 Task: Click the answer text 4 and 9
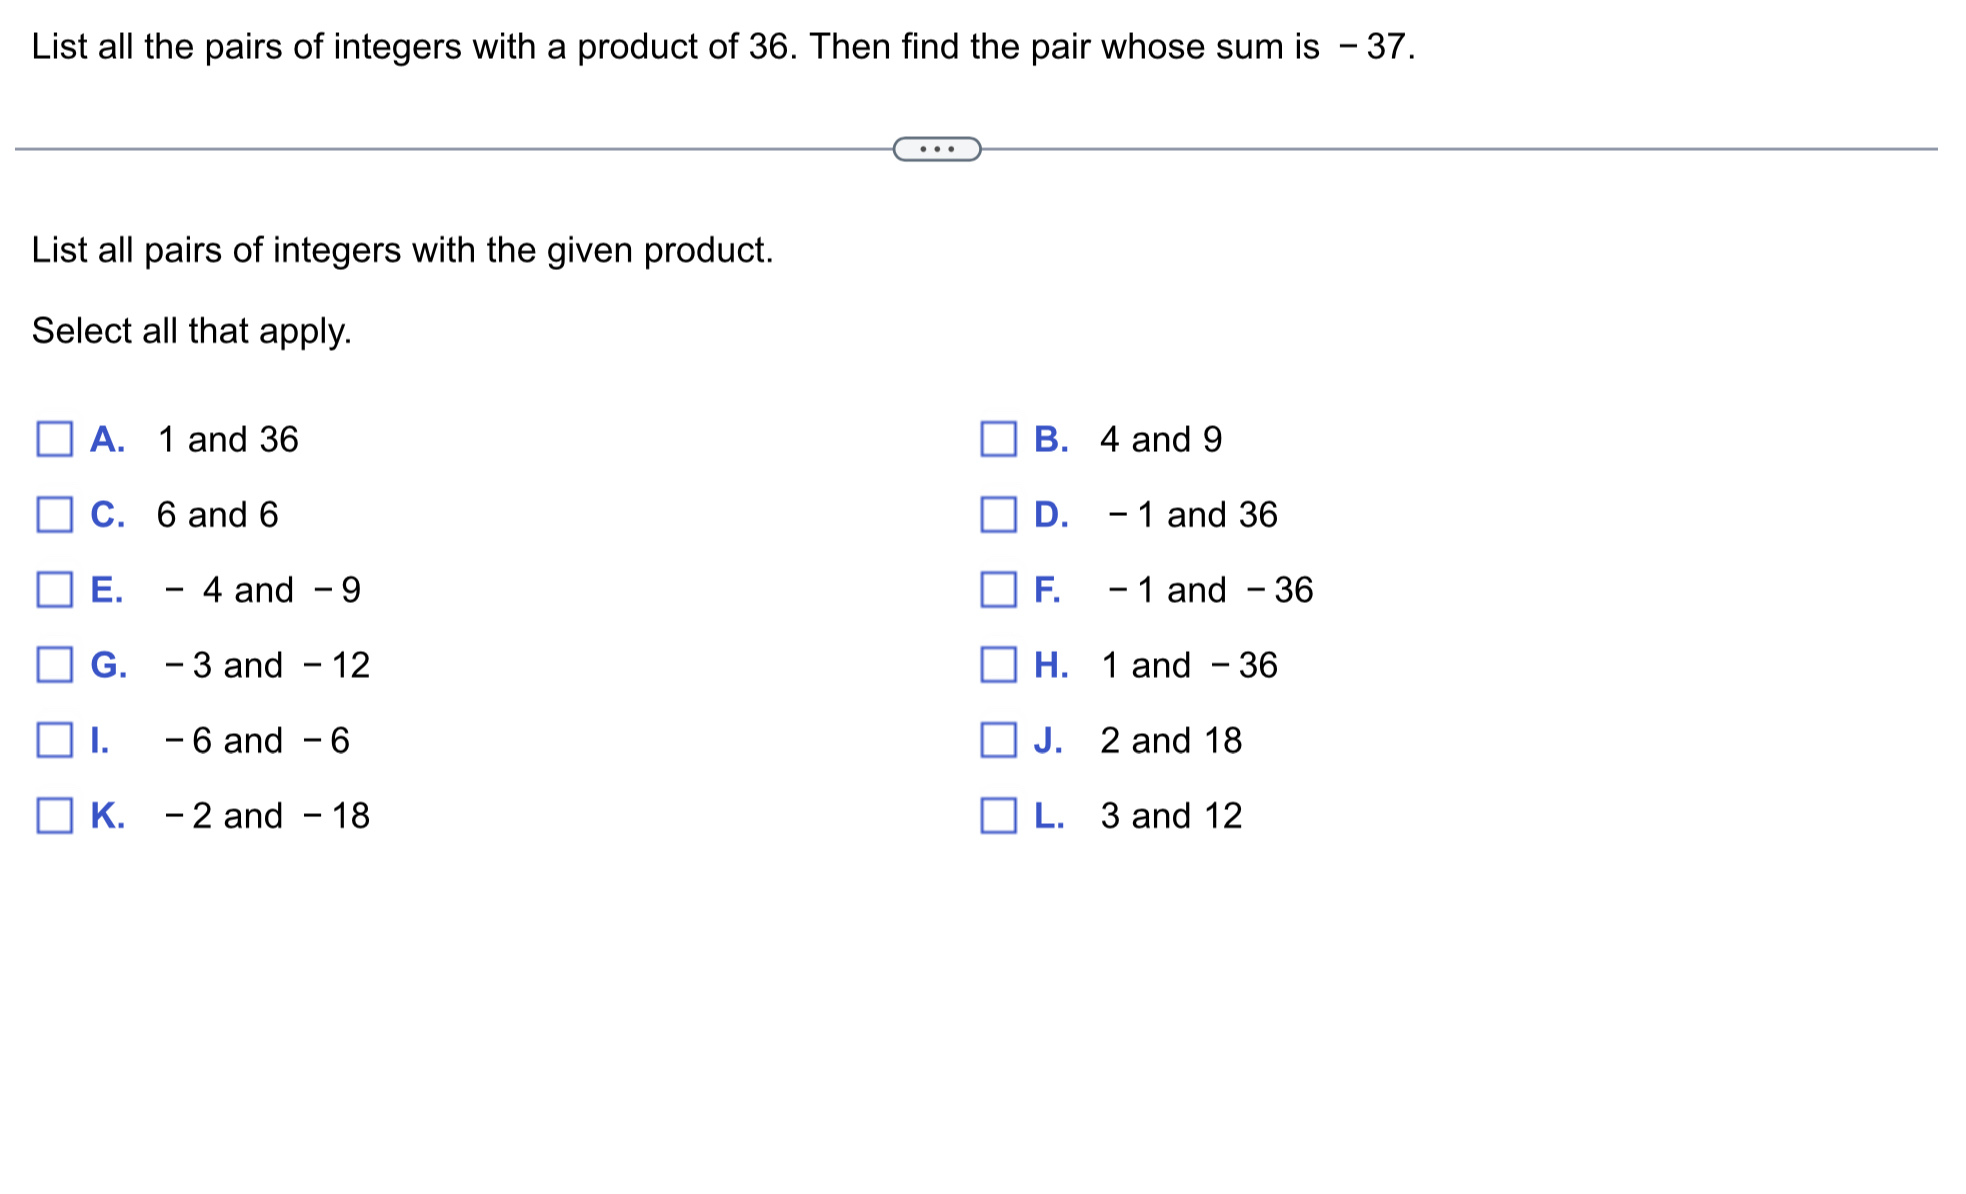click(1160, 438)
